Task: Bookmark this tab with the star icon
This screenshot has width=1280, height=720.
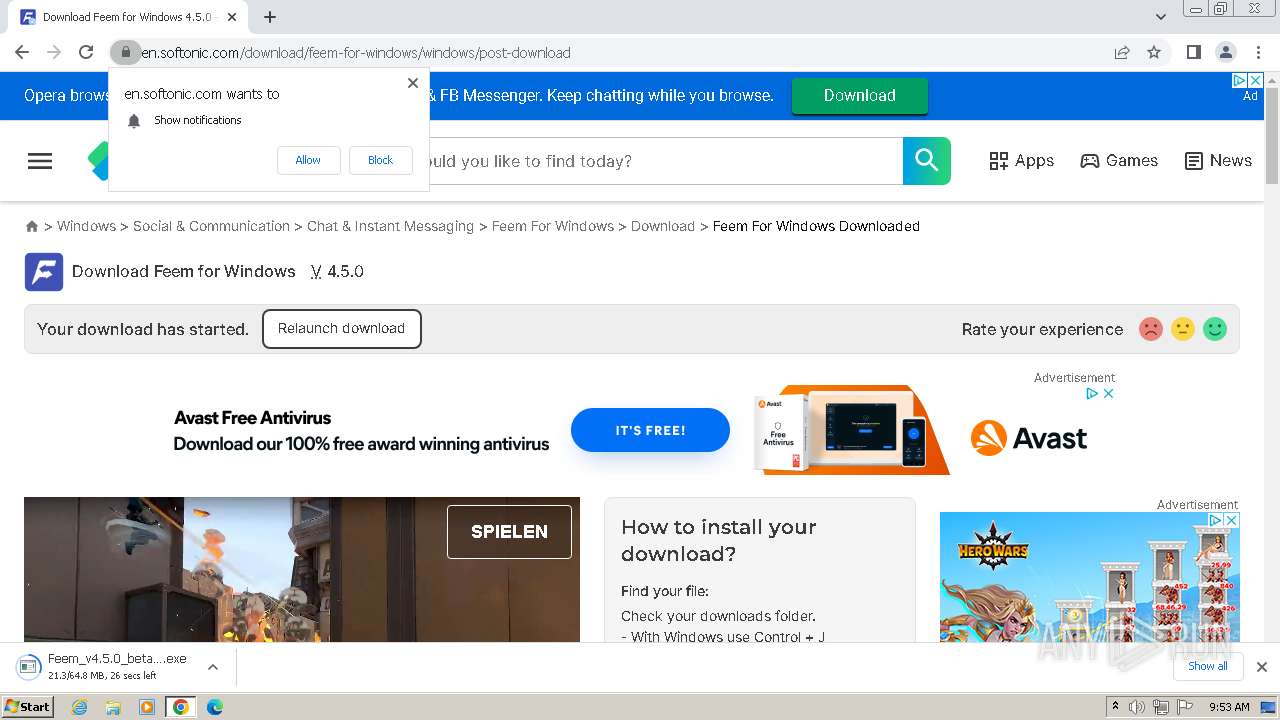Action: coord(1154,52)
